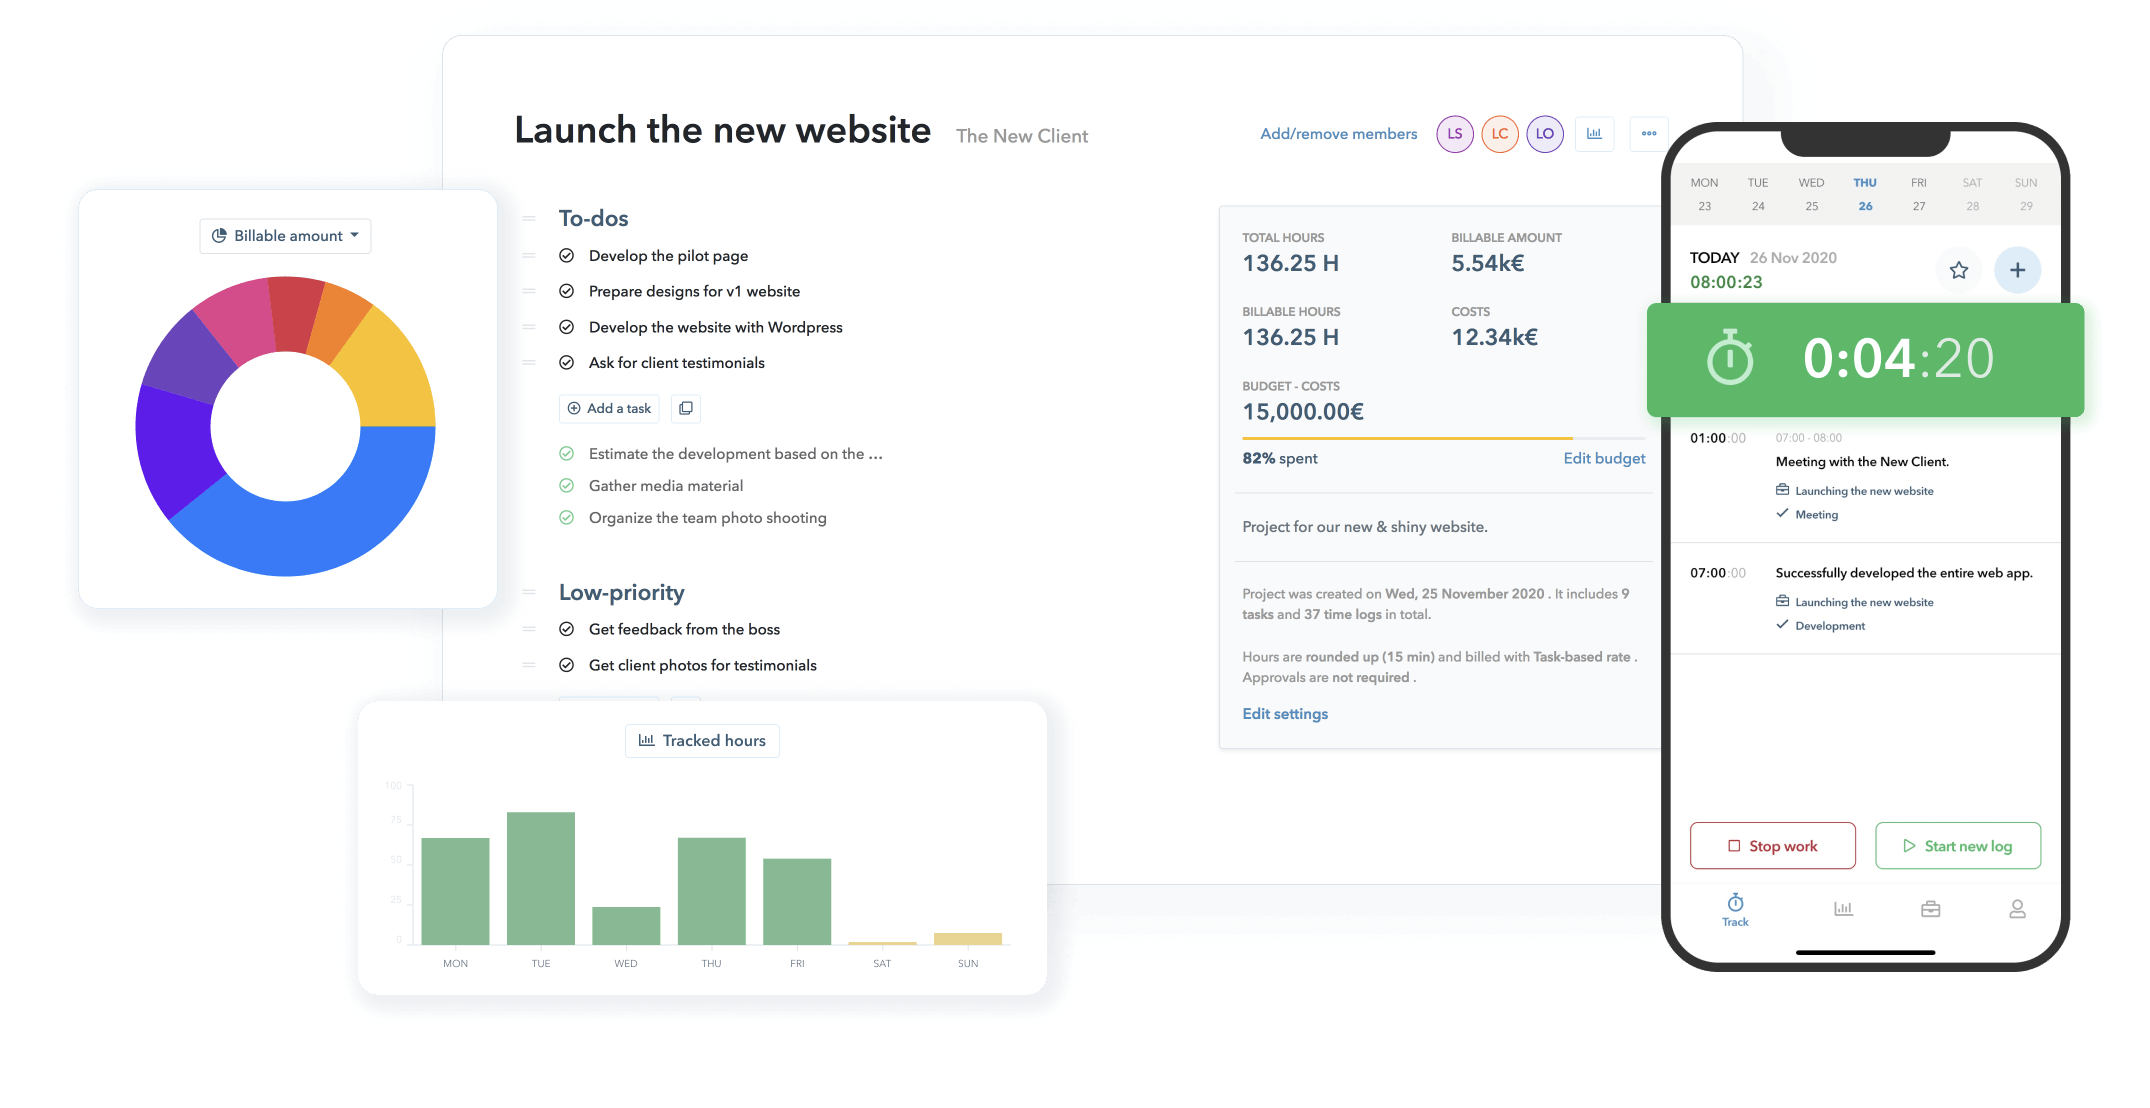The width and height of the screenshot is (2150, 1108).
Task: Click briefcase icon under Meeting with the New Client
Action: pos(1782,490)
